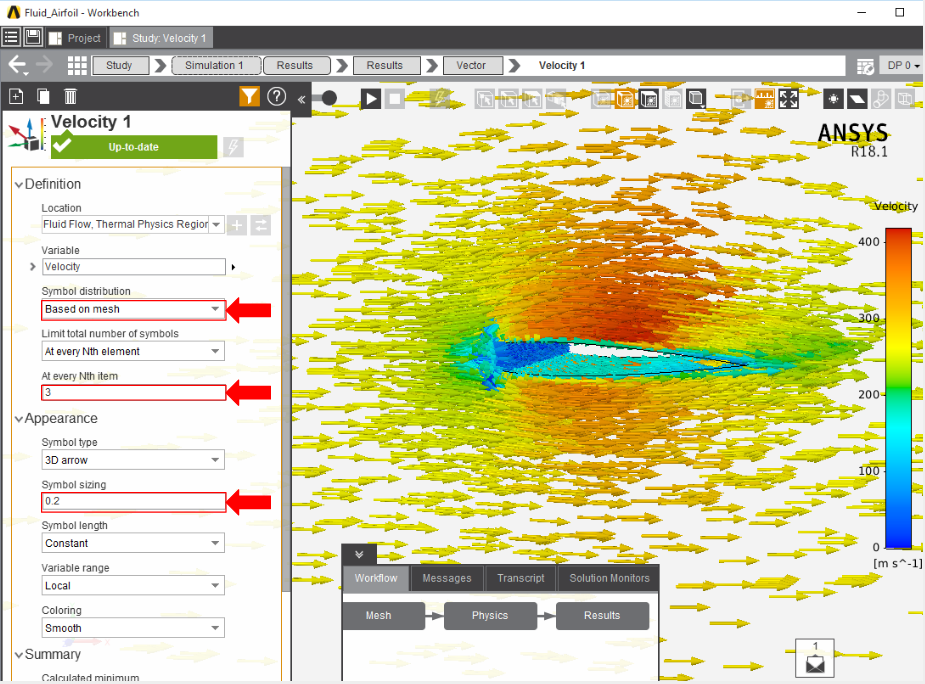Switch to the Solution Monitors tab
Screen dimensions: 925x684
tap(609, 578)
